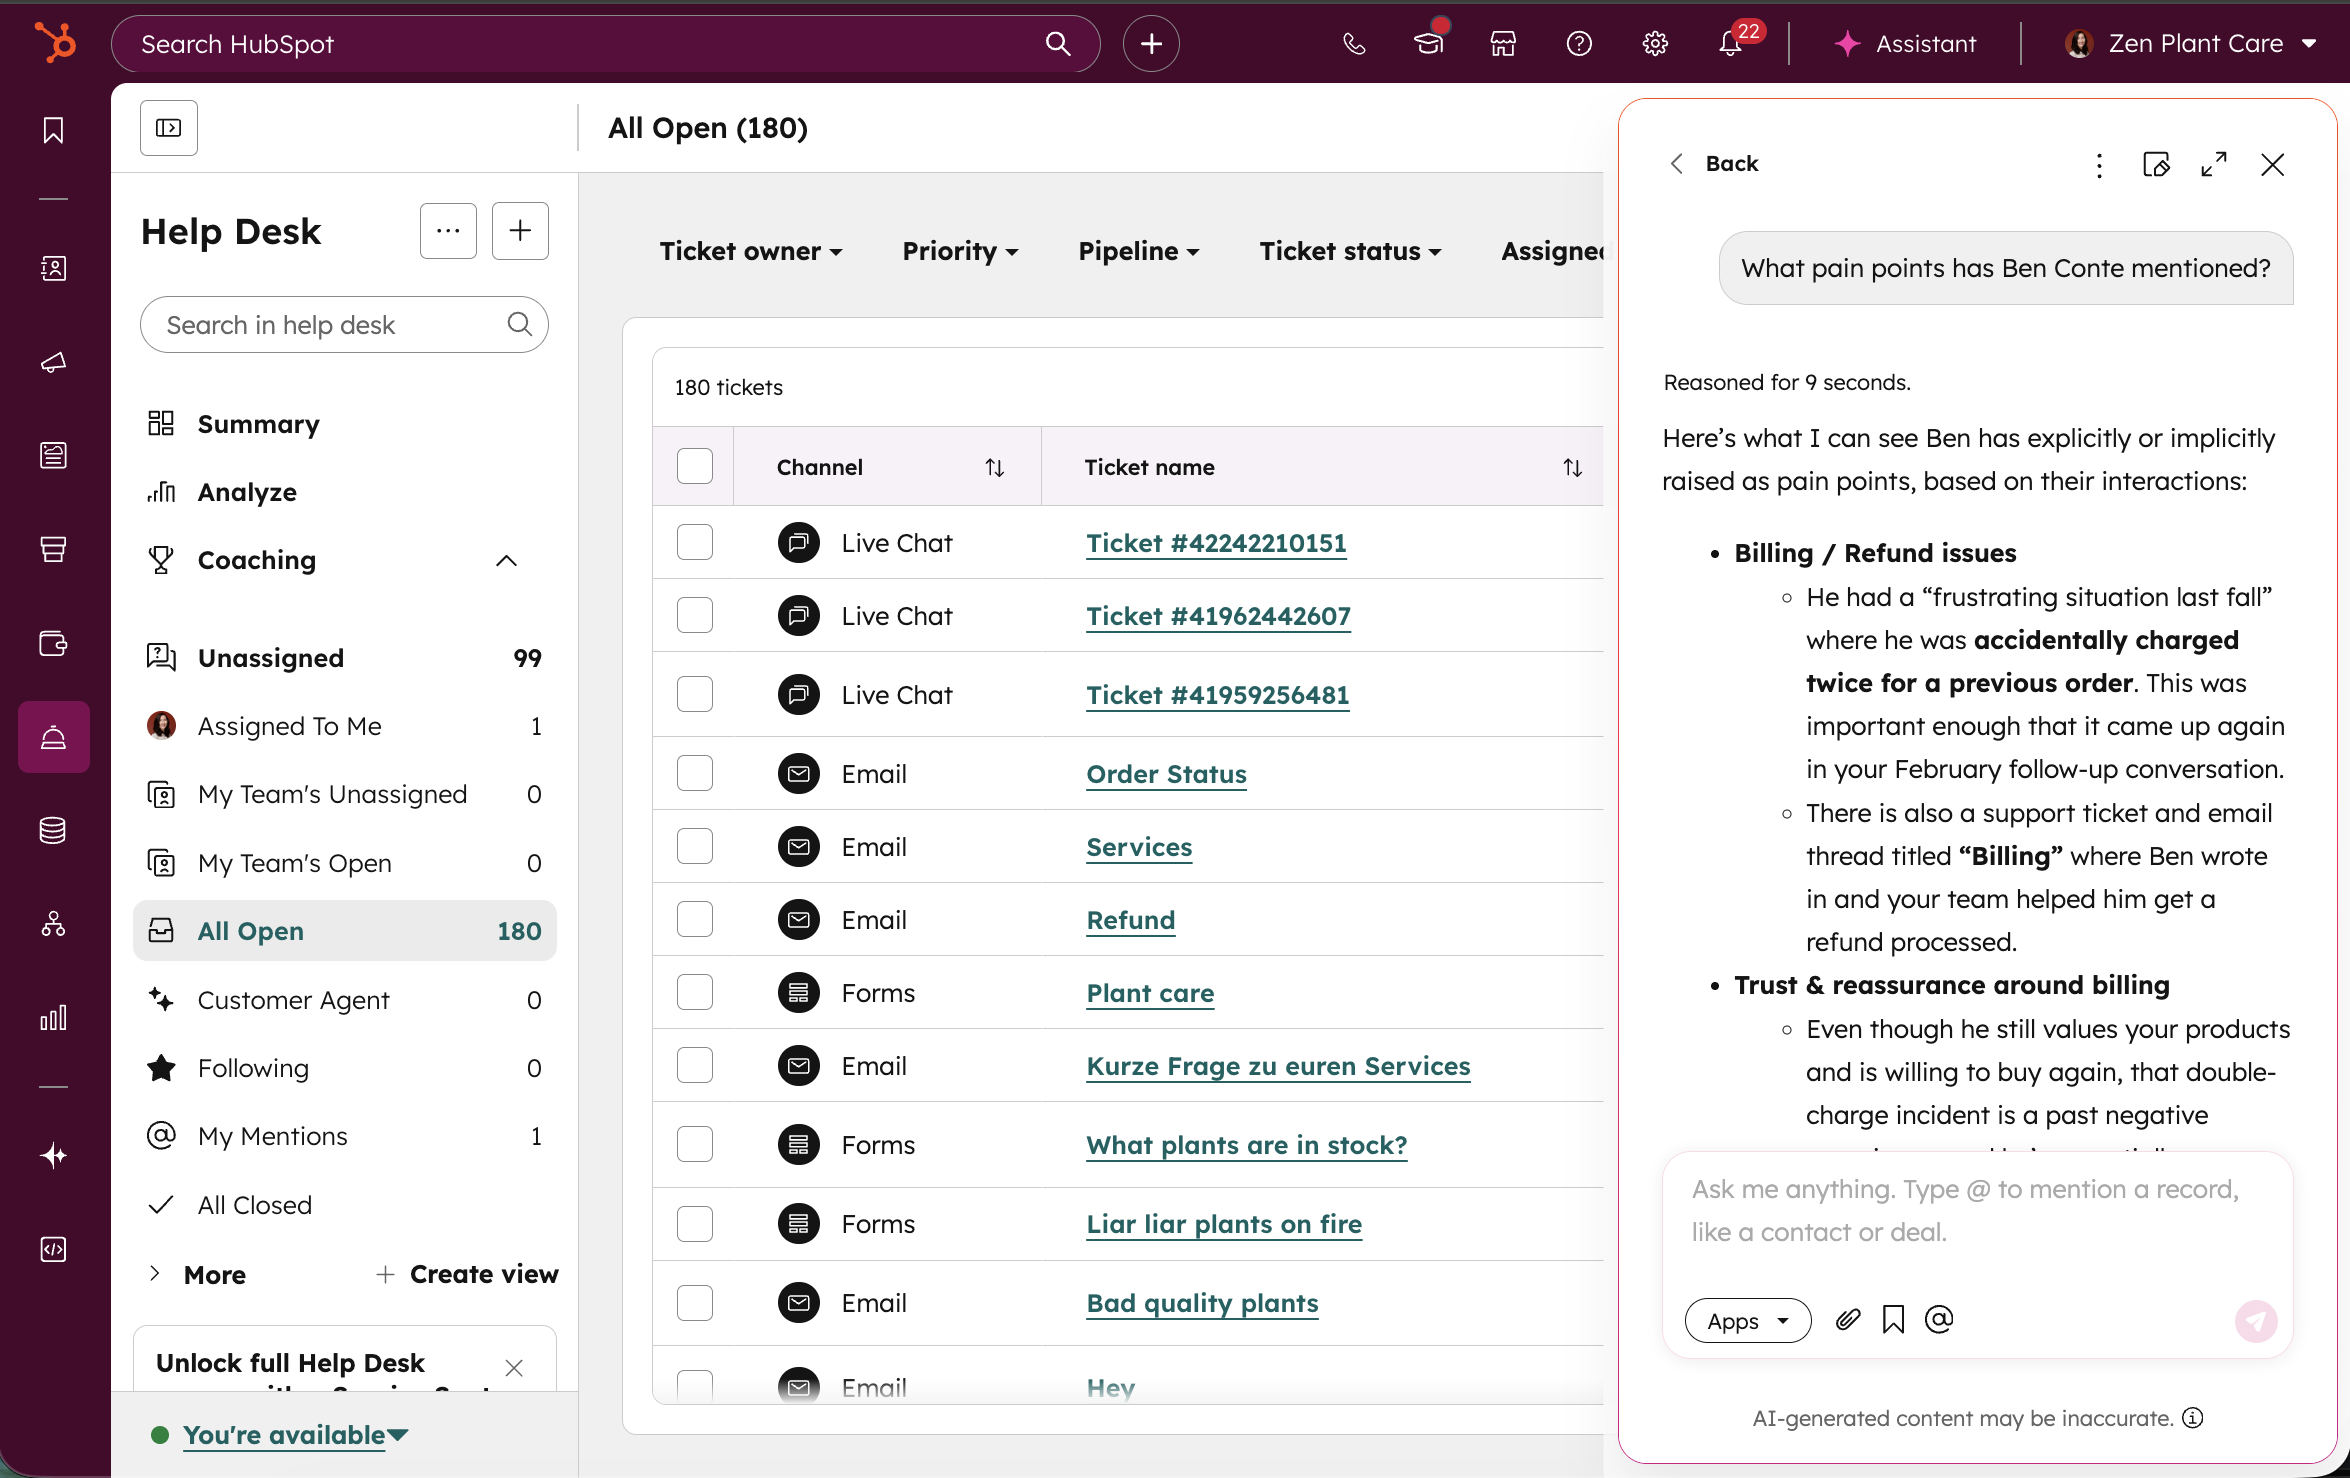Screen dimensions: 2350x1478
Task: Open the Refund ticket link
Action: click(x=1130, y=920)
